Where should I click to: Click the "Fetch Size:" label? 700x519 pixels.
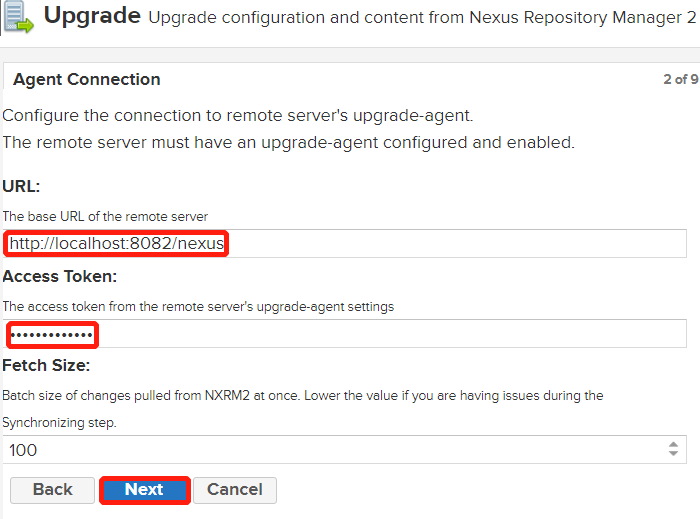[46, 366]
